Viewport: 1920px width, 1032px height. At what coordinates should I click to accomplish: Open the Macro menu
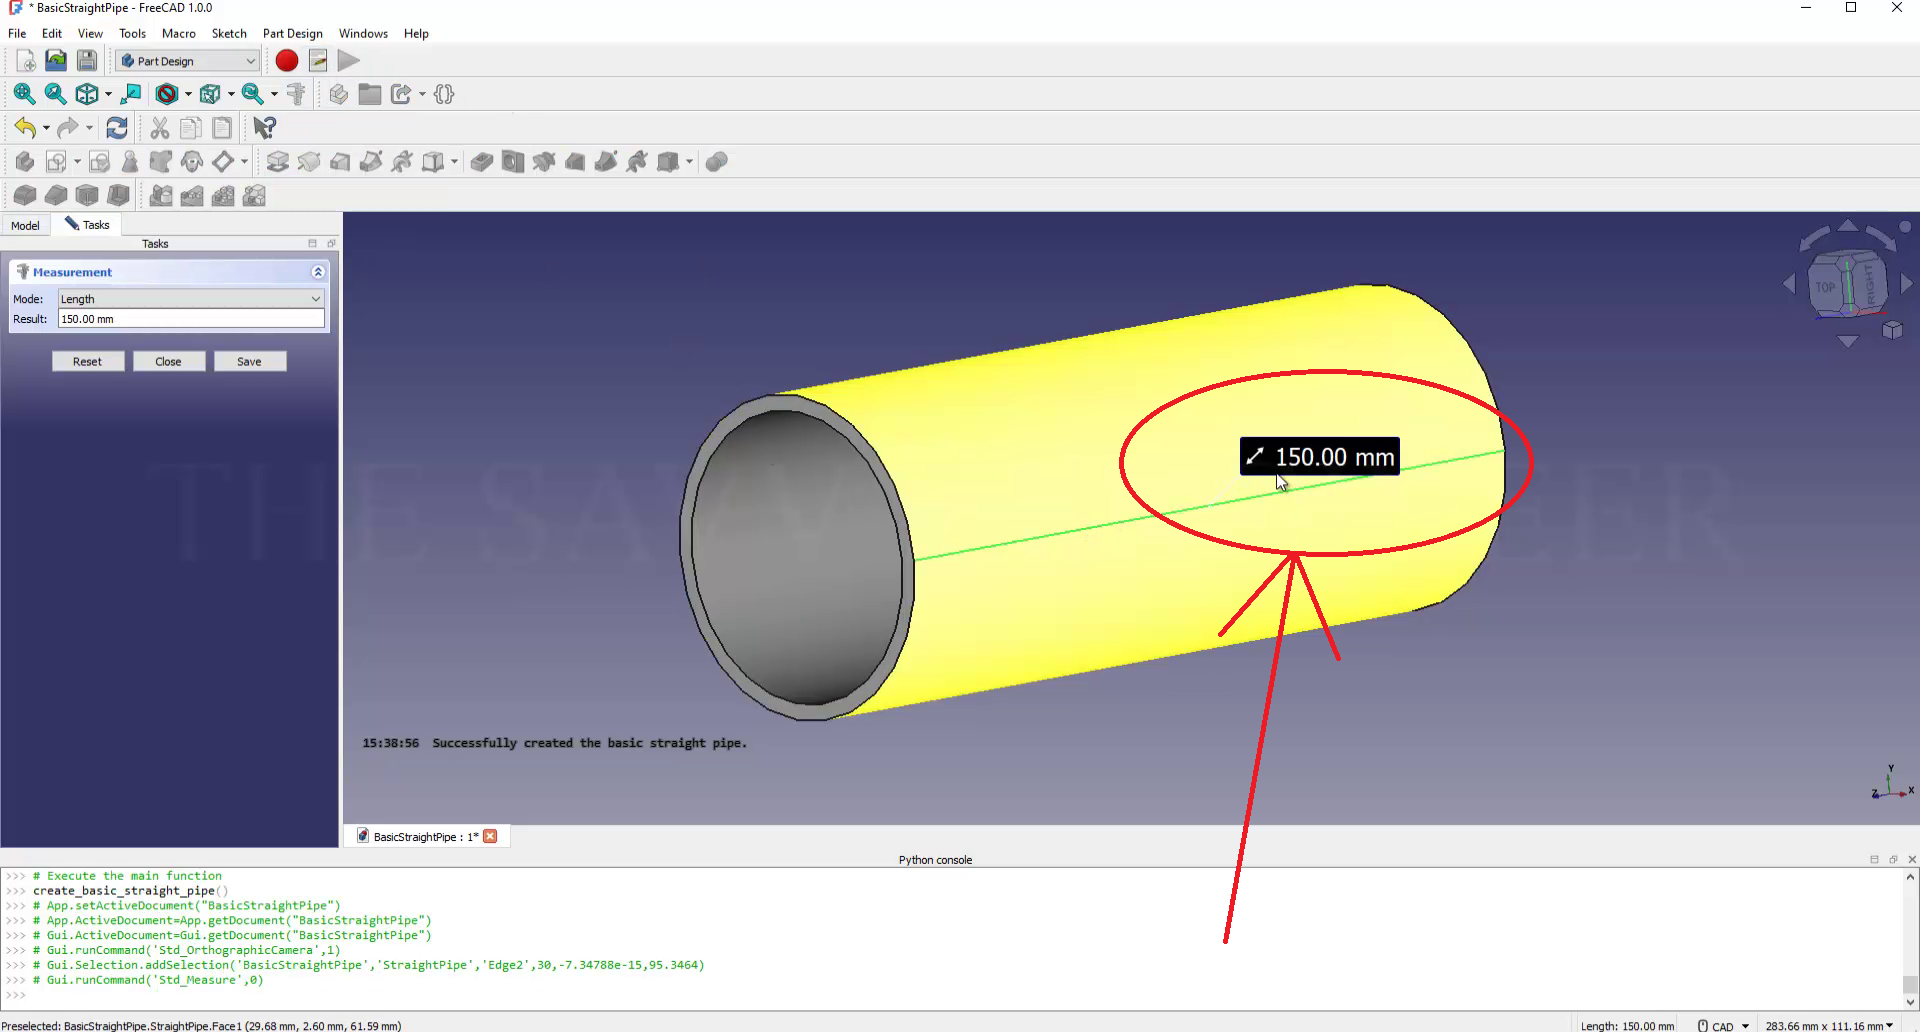click(x=179, y=33)
